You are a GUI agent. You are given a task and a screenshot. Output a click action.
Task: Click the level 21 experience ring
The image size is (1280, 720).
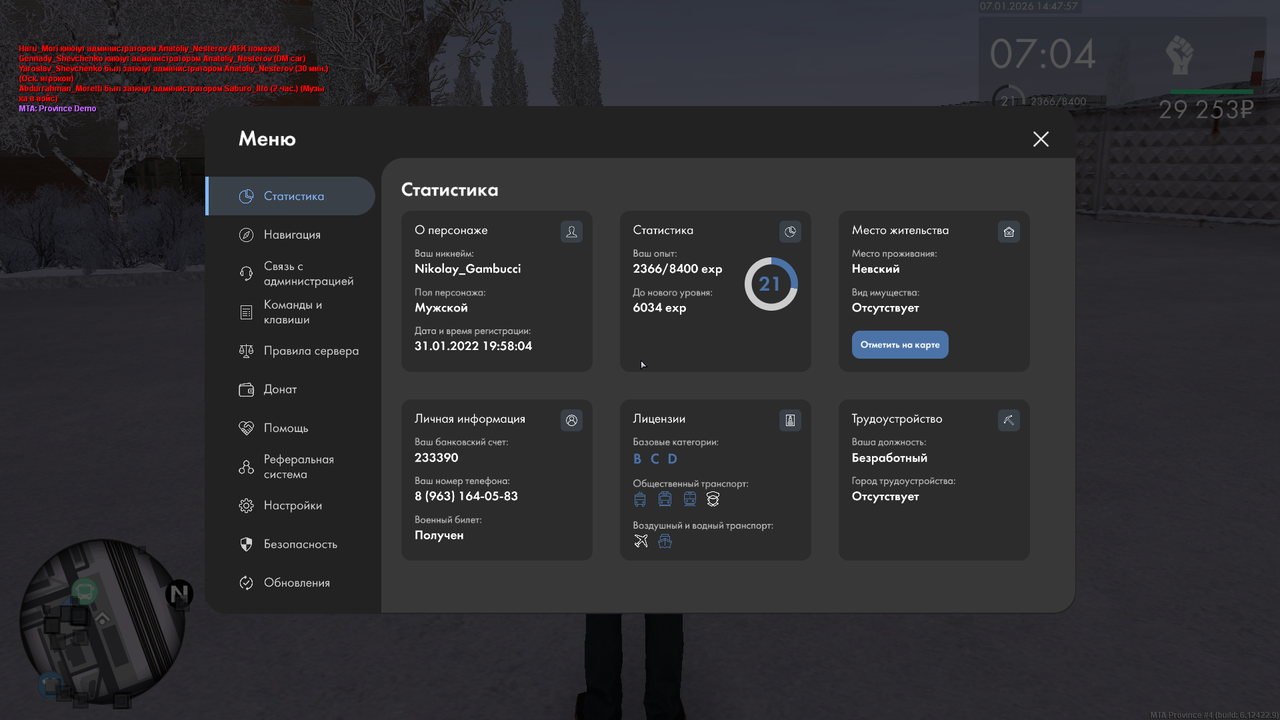pos(771,284)
